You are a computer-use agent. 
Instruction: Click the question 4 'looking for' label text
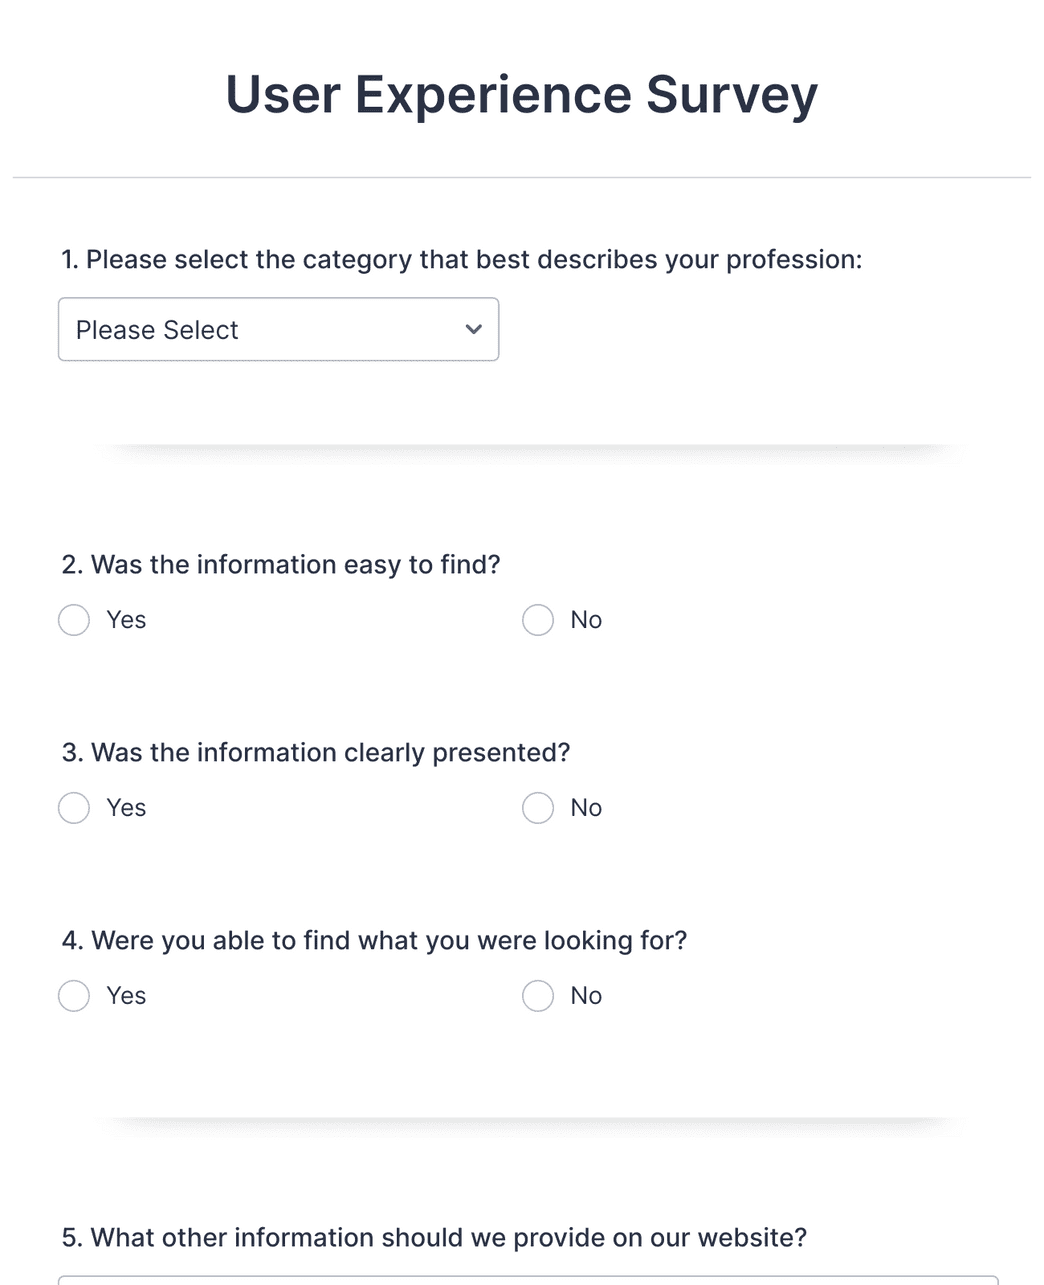point(374,941)
